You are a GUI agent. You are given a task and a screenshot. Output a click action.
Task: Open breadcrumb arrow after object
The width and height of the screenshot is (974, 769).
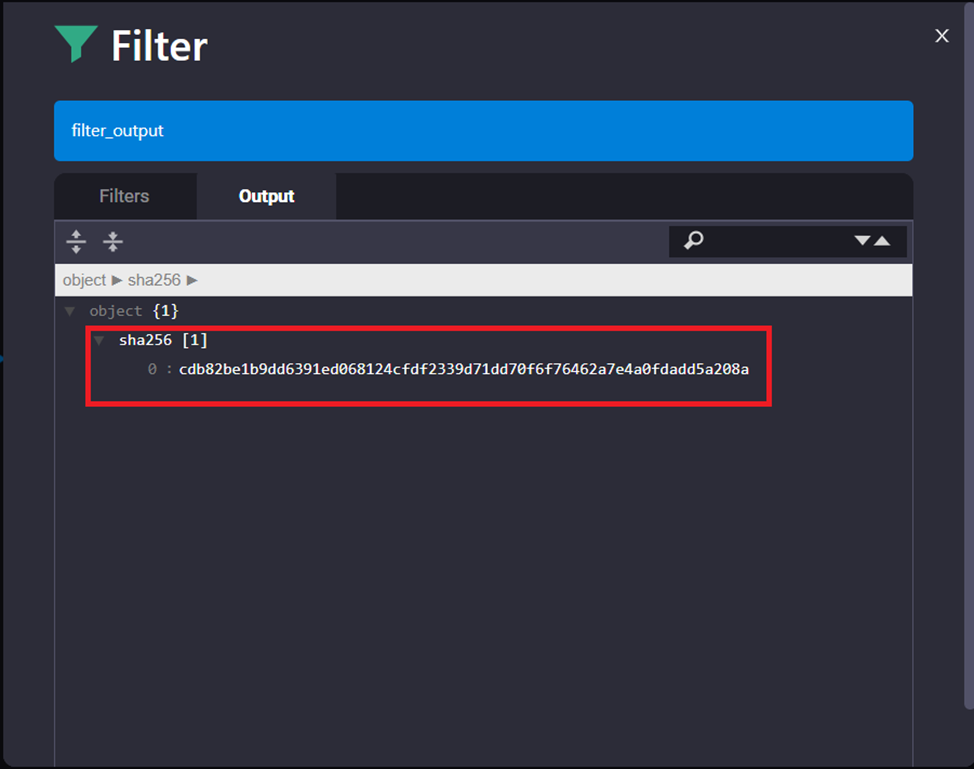tap(117, 280)
